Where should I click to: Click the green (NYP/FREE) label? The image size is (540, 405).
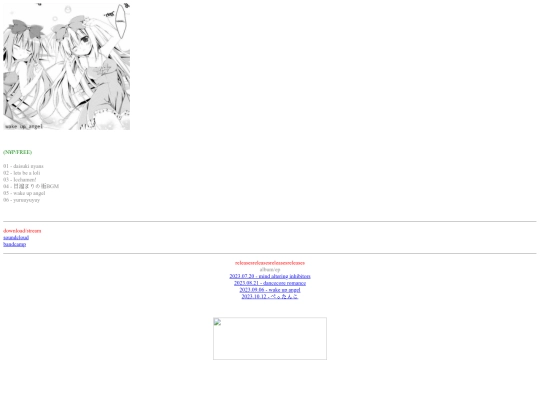tap(18, 152)
